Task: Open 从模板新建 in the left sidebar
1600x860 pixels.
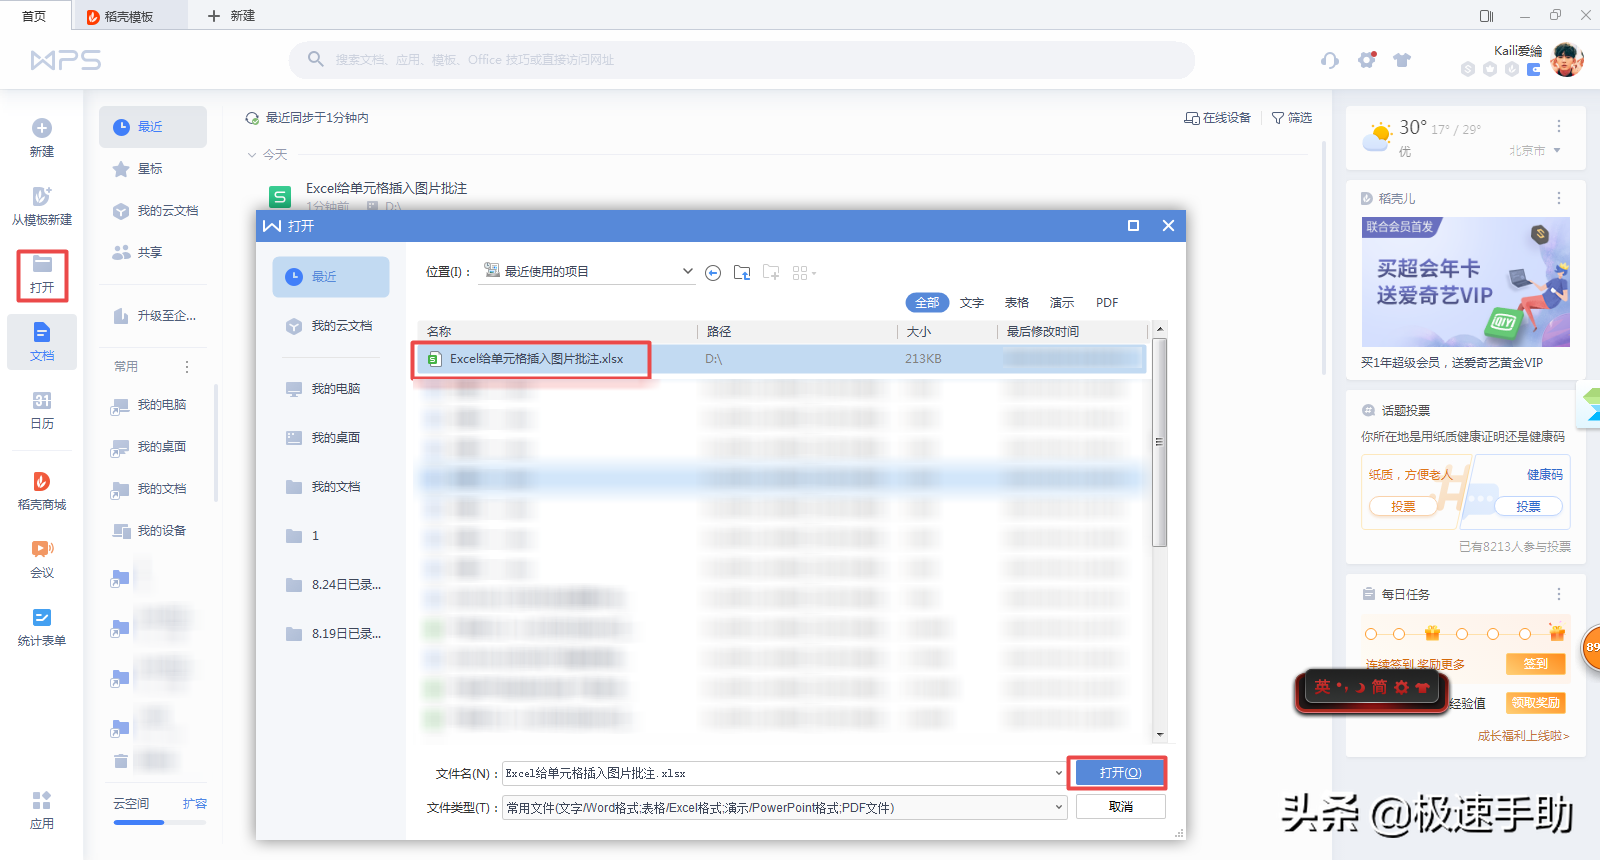Action: click(42, 206)
